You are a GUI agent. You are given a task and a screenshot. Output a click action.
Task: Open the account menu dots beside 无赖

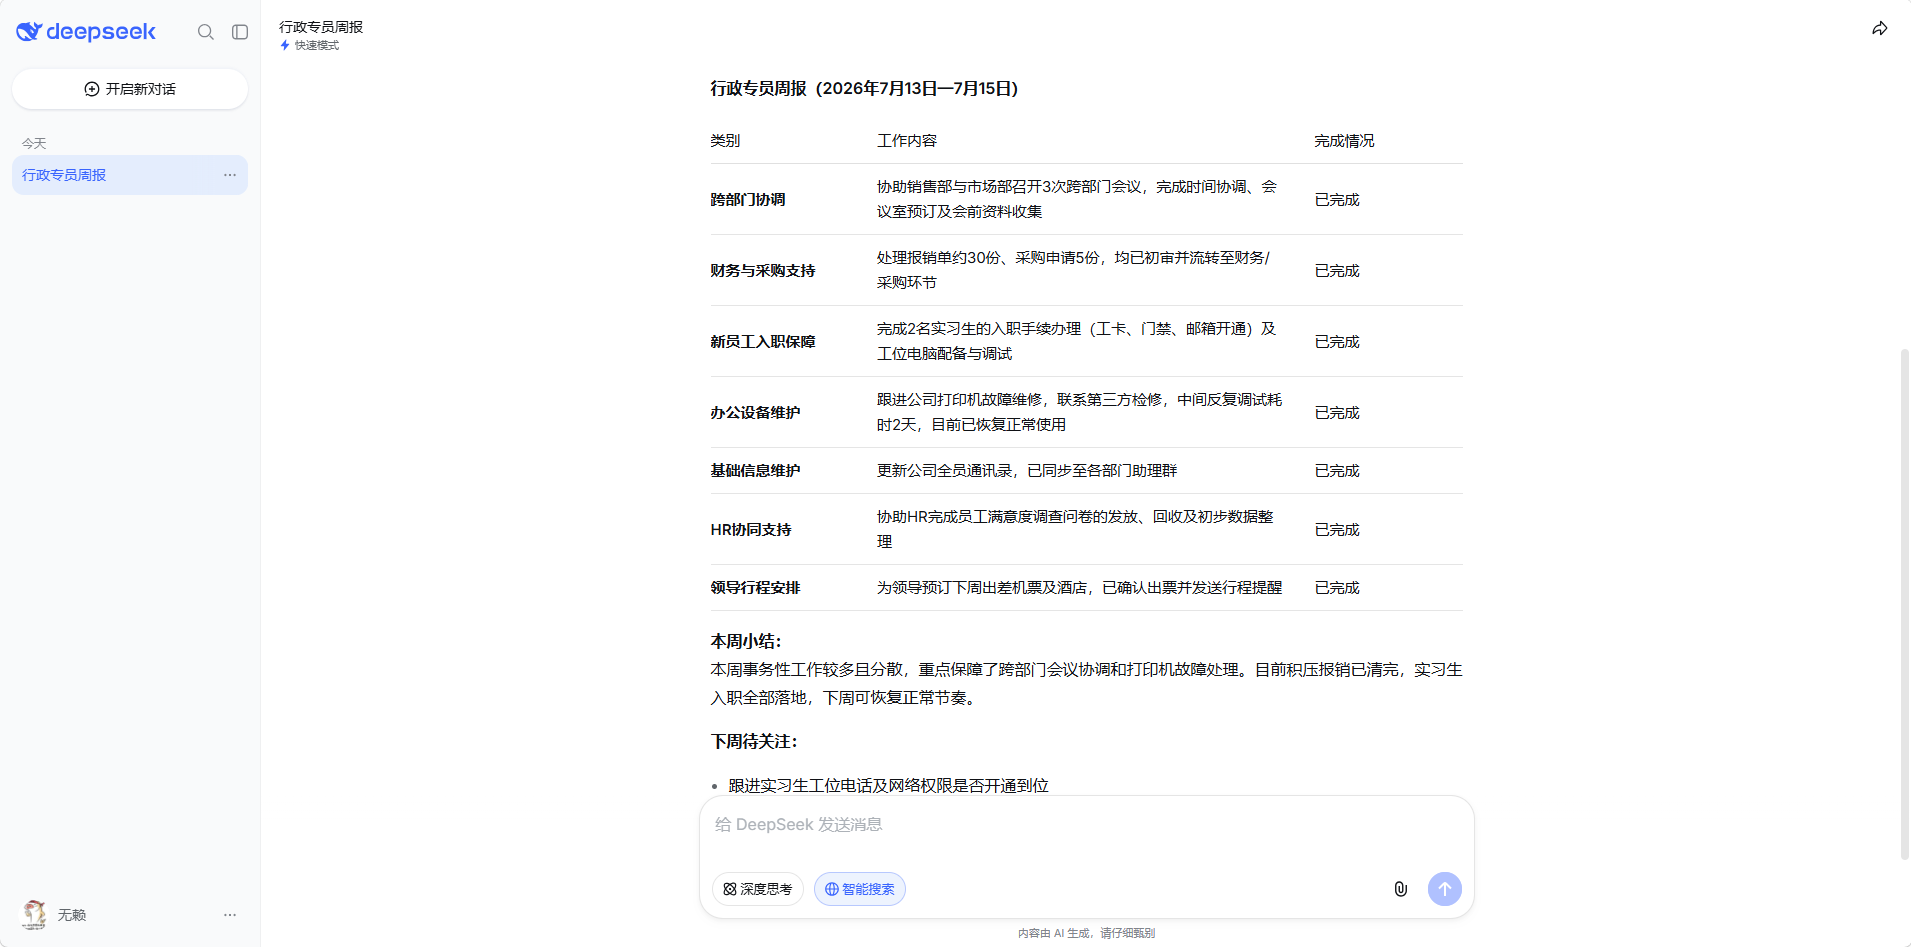(x=230, y=915)
